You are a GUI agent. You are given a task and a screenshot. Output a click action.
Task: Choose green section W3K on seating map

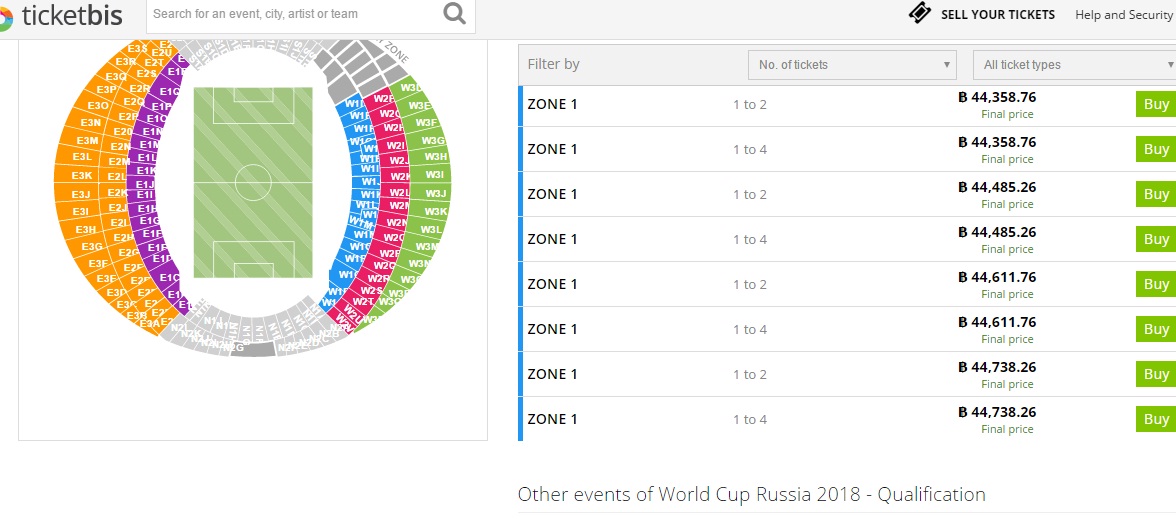tap(435, 212)
